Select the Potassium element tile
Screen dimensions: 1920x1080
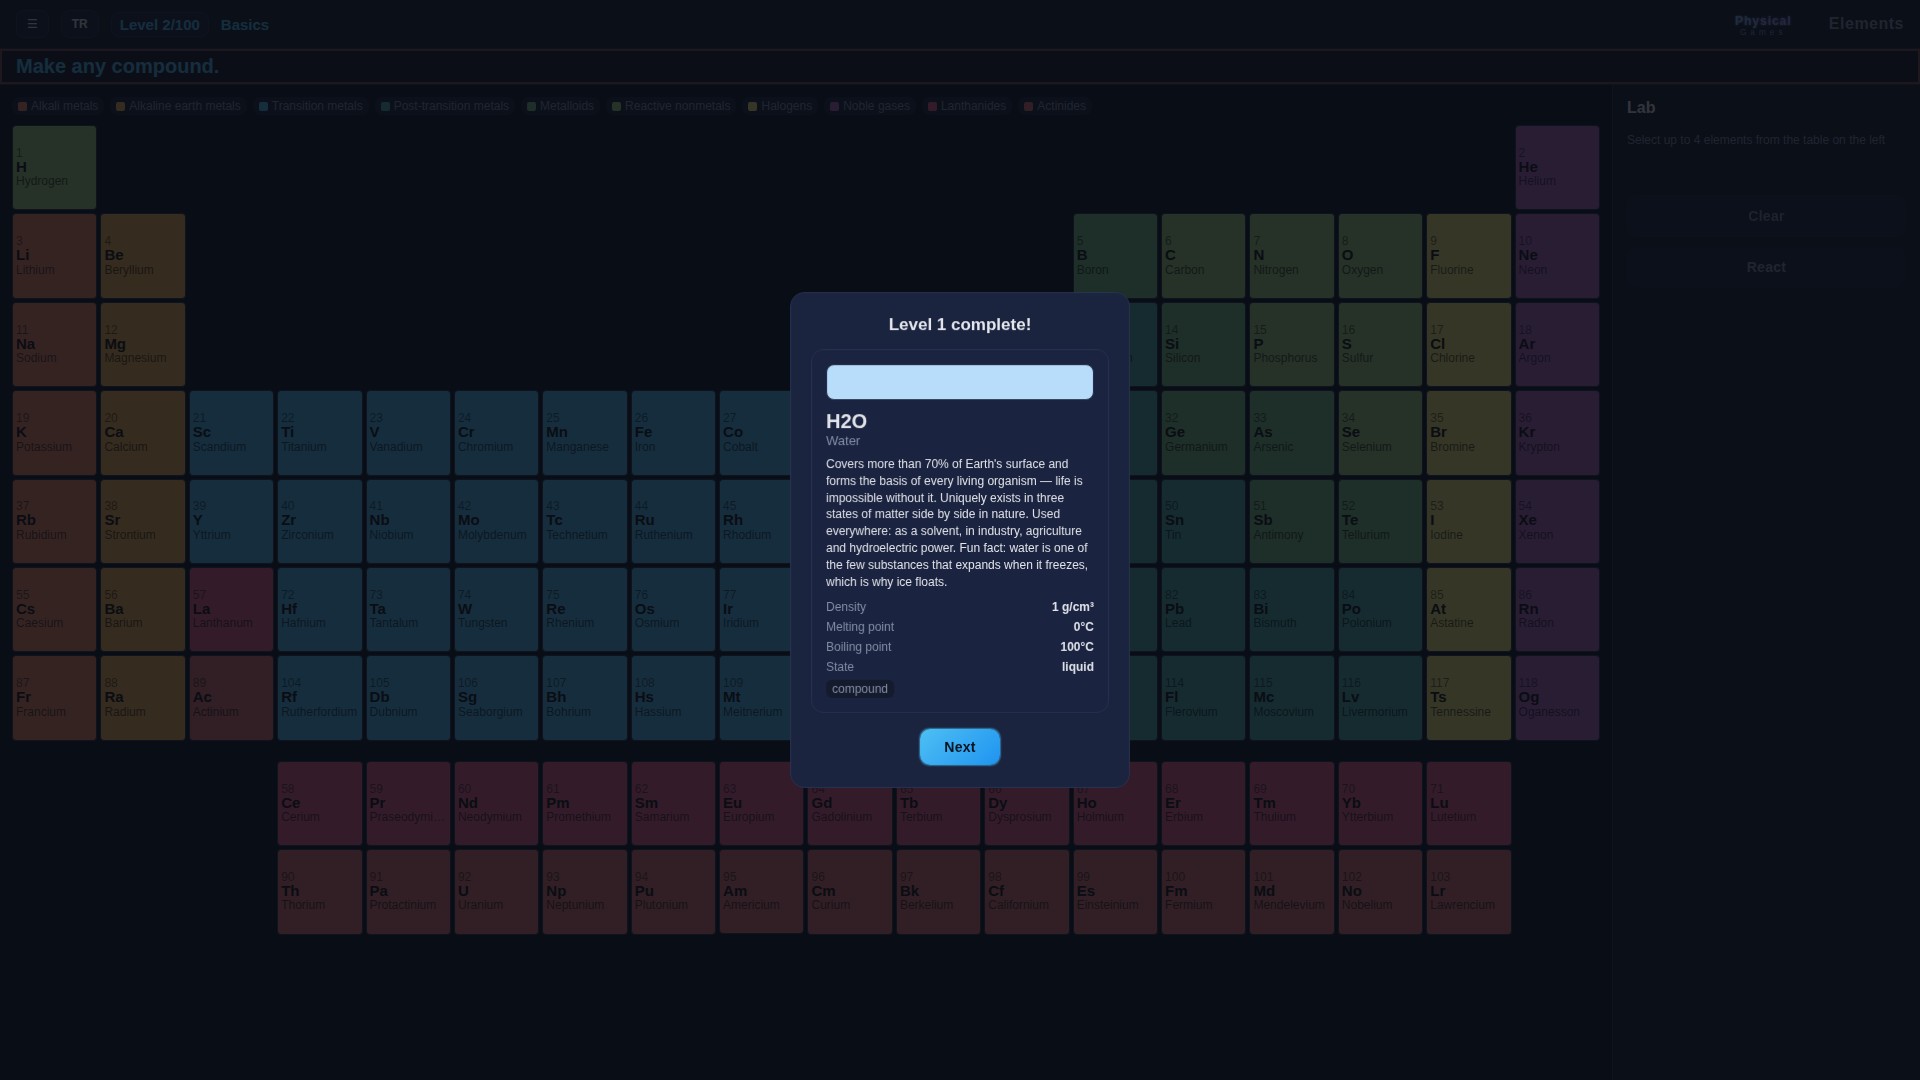54,433
